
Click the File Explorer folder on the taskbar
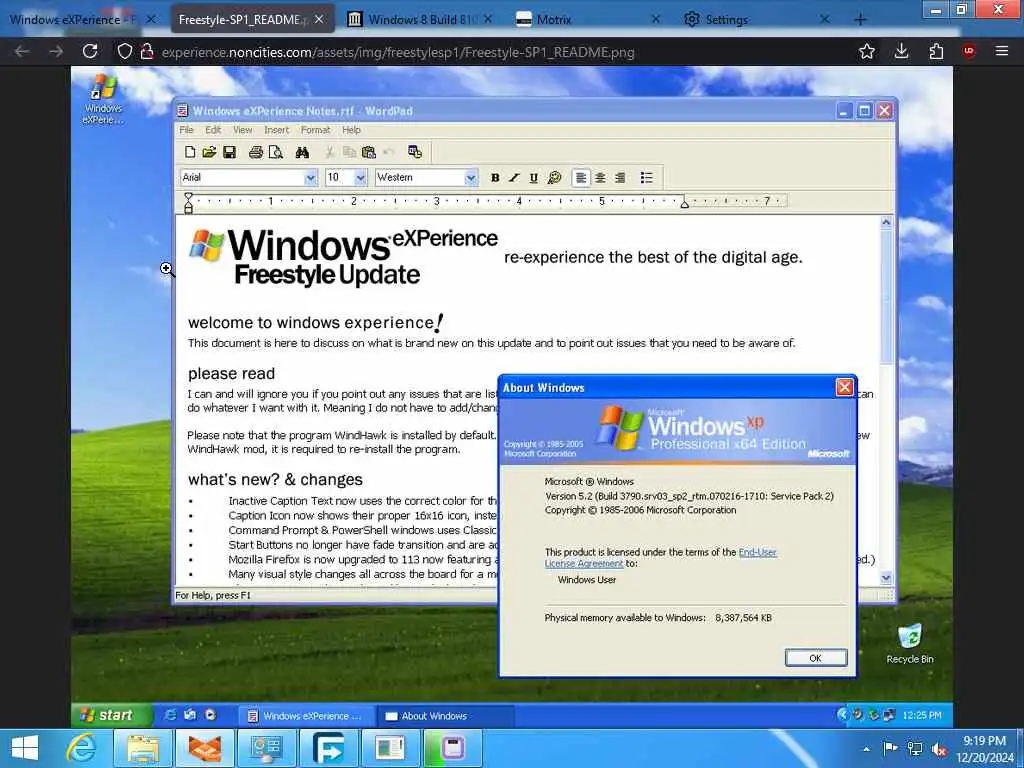pos(143,748)
